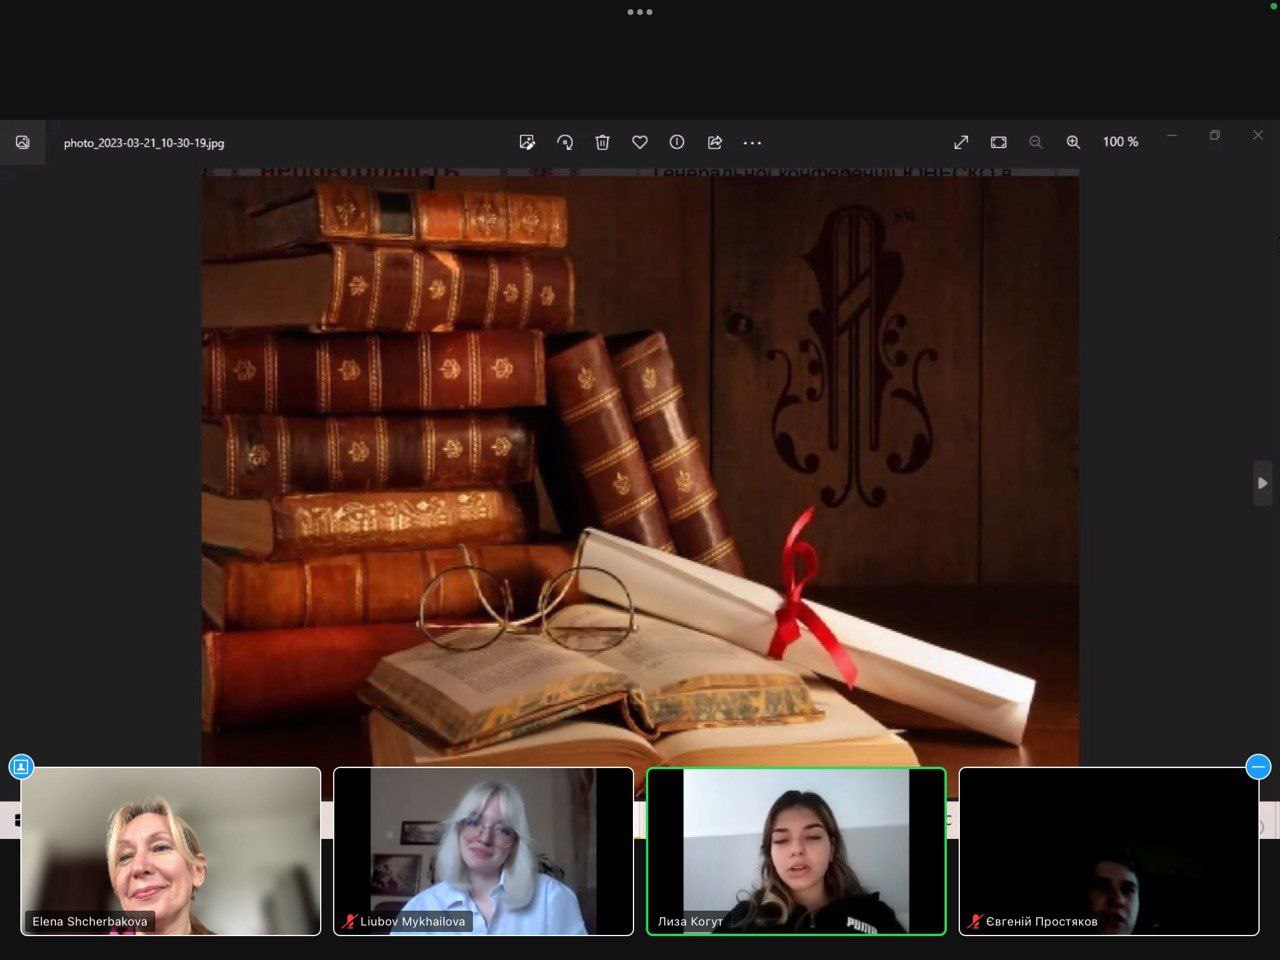Go to next photo with right arrow
1280x960 pixels.
coord(1262,483)
